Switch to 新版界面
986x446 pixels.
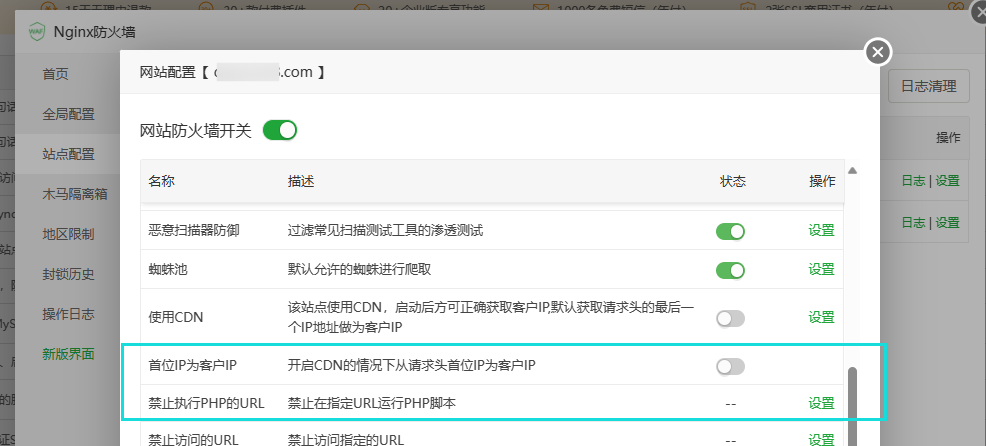tap(68, 354)
